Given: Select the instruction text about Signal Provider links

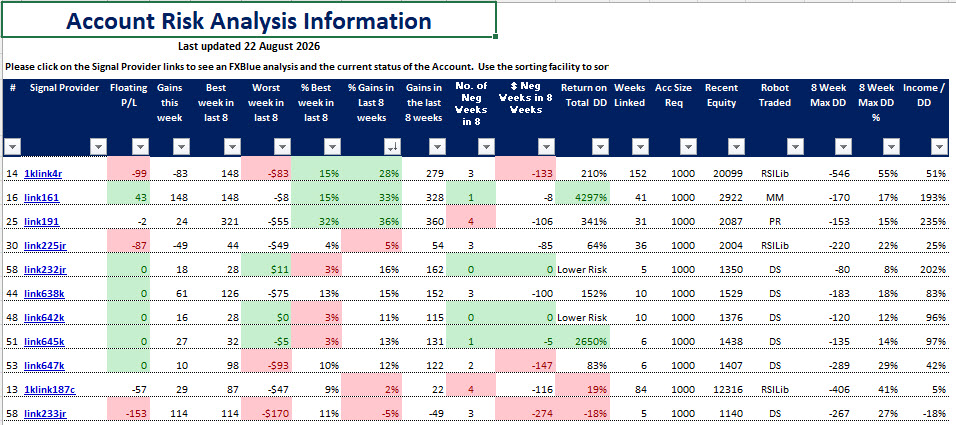Looking at the screenshot, I should click(307, 66).
